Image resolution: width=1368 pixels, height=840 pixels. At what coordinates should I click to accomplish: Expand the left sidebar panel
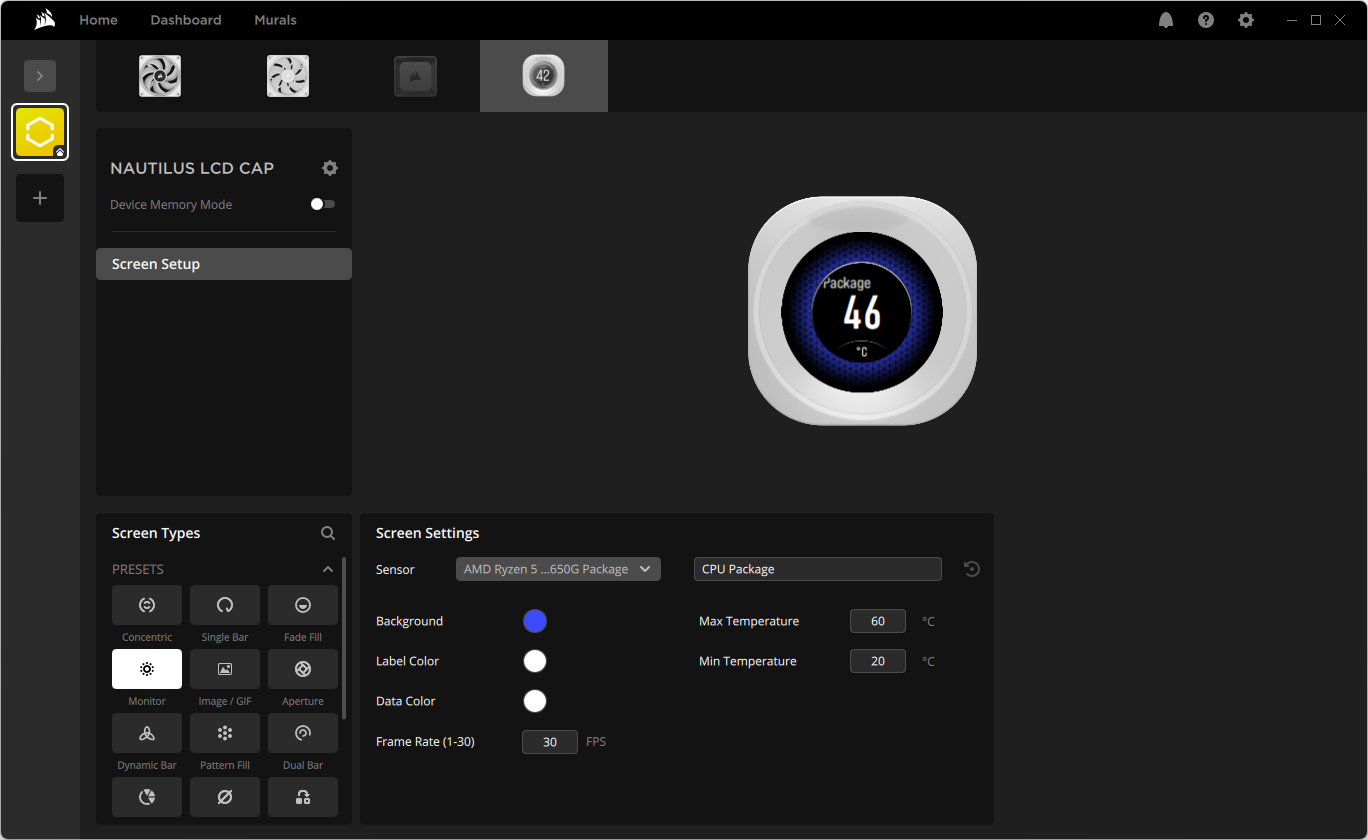[x=40, y=76]
